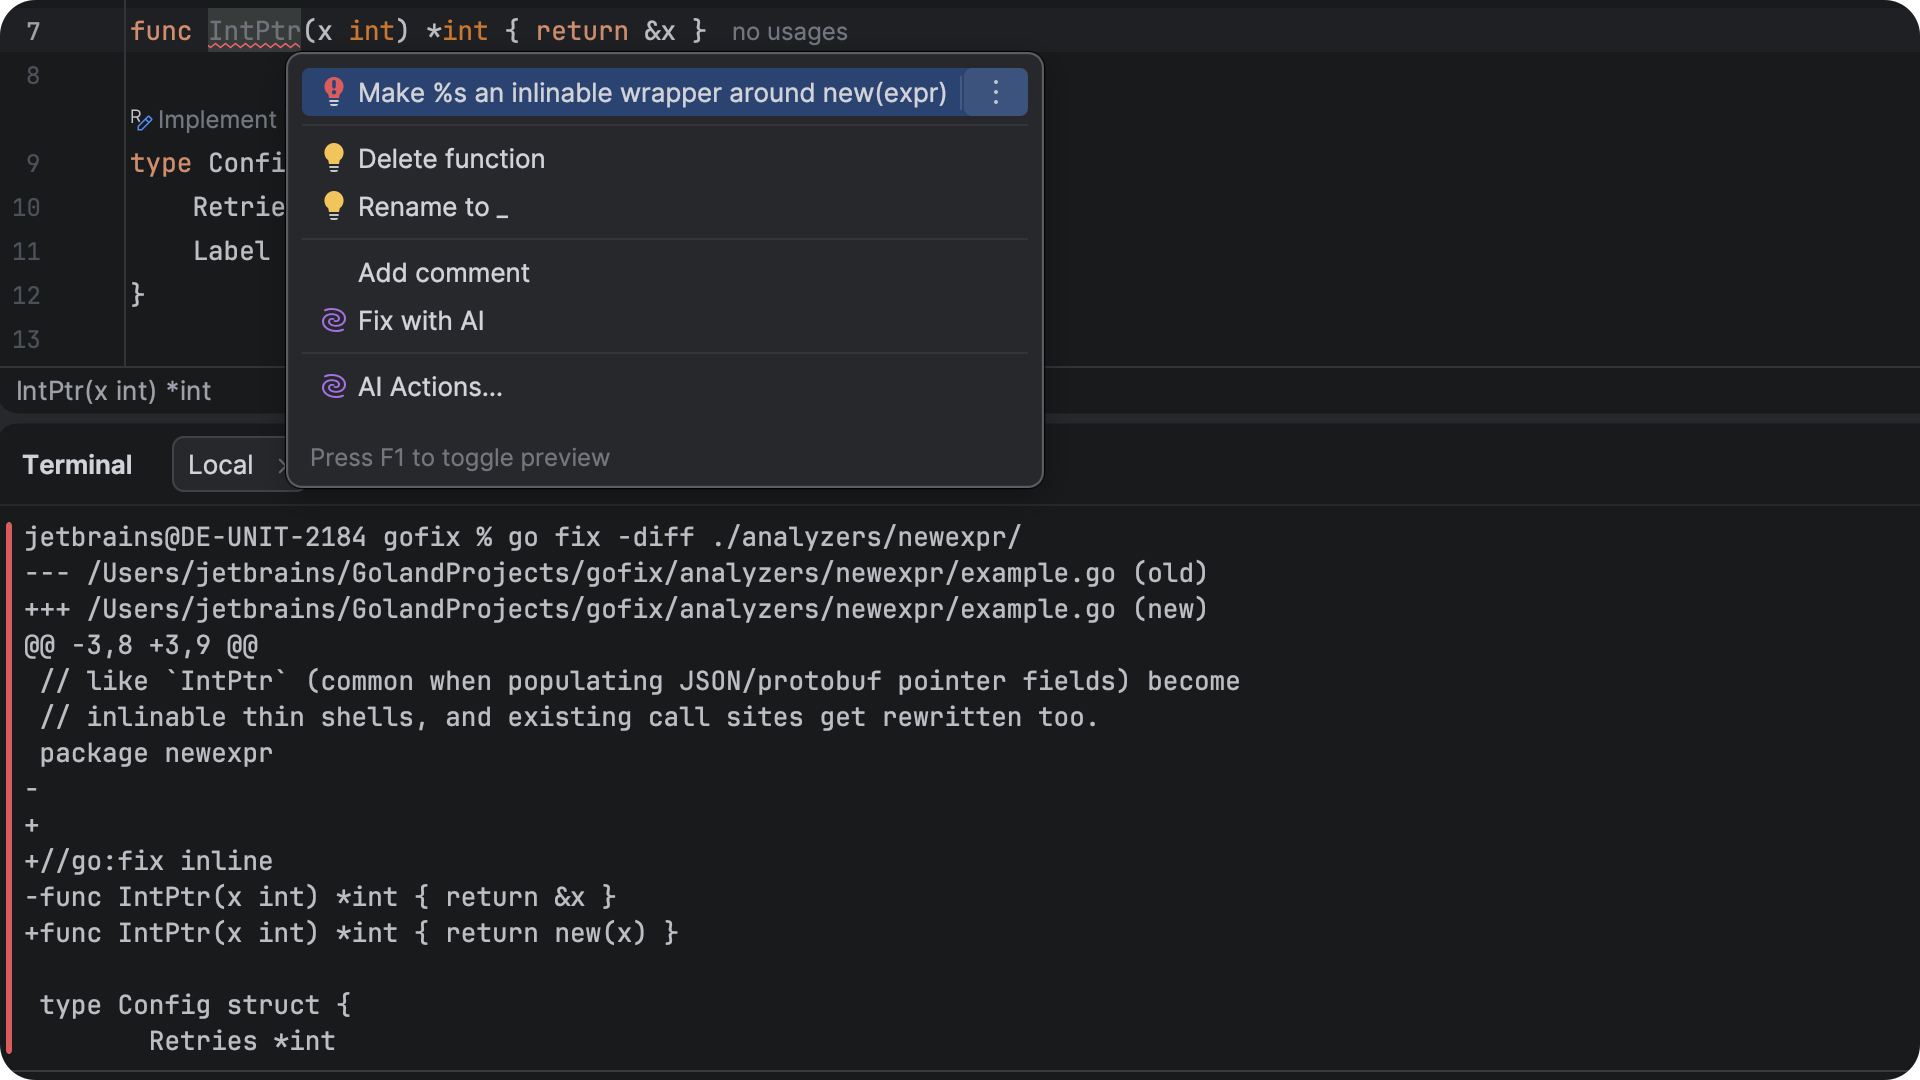Click the closing brace on line 12
This screenshot has height=1080, width=1920.
[138, 294]
